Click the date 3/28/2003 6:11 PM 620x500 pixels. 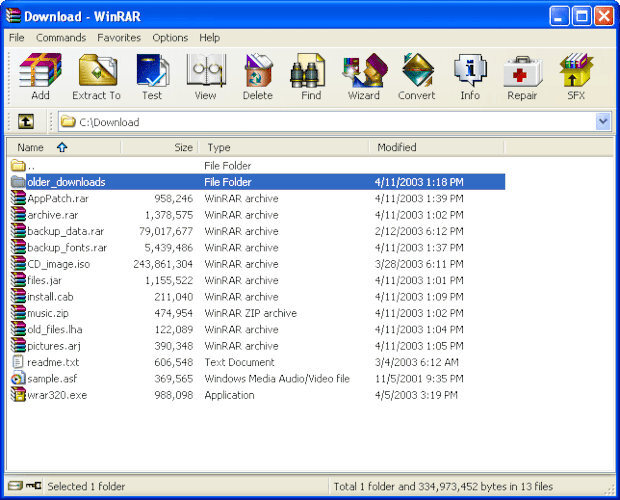(x=419, y=264)
